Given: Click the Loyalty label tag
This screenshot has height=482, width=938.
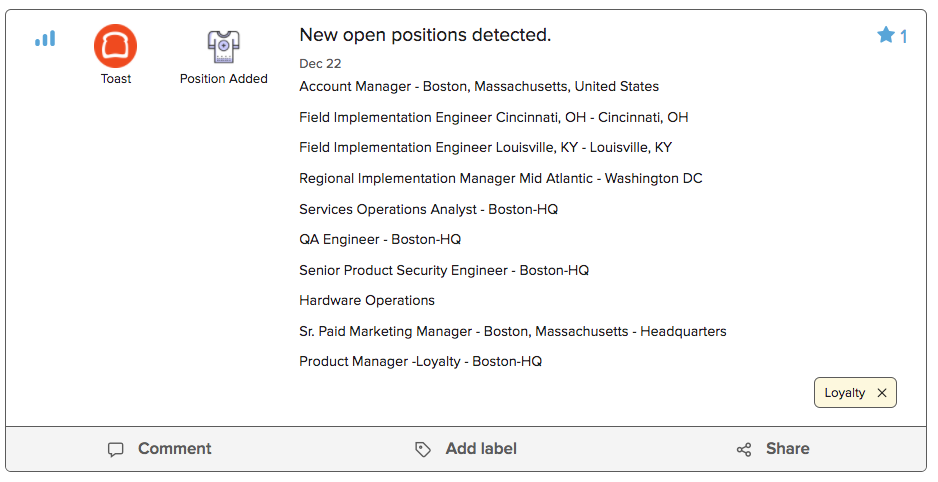Looking at the screenshot, I should tap(845, 393).
